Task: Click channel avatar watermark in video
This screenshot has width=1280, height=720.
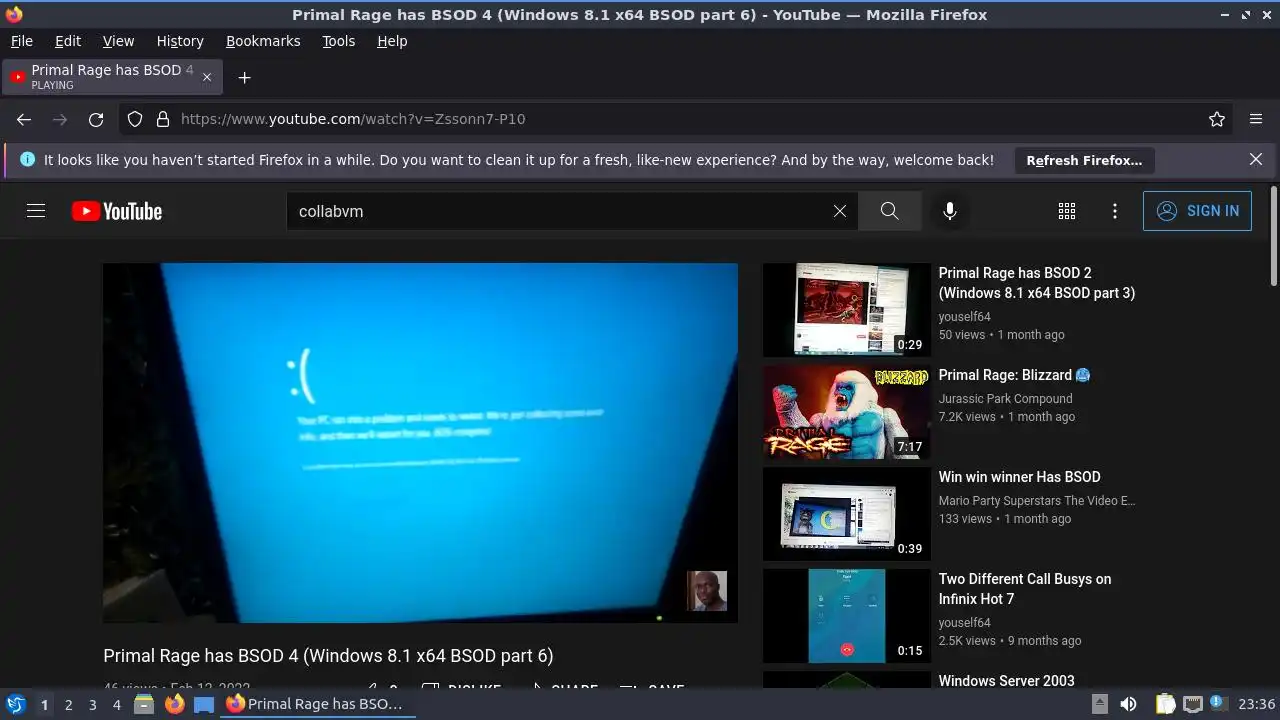Action: 707,591
